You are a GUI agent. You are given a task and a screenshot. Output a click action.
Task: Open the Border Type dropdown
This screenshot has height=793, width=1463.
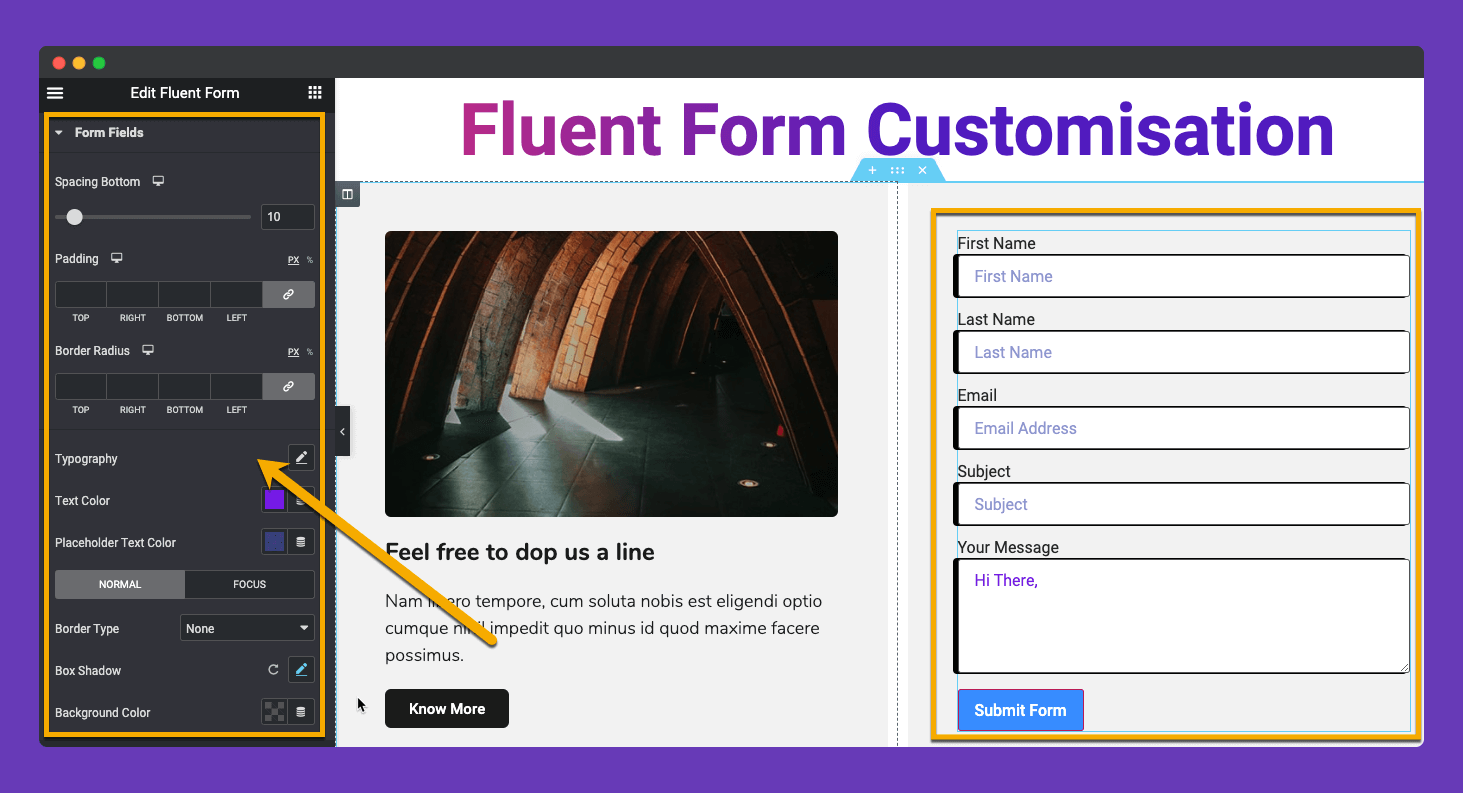coord(247,628)
